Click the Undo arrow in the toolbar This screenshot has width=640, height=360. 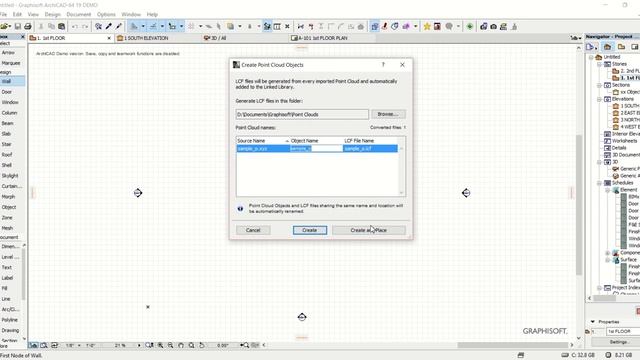point(75,27)
